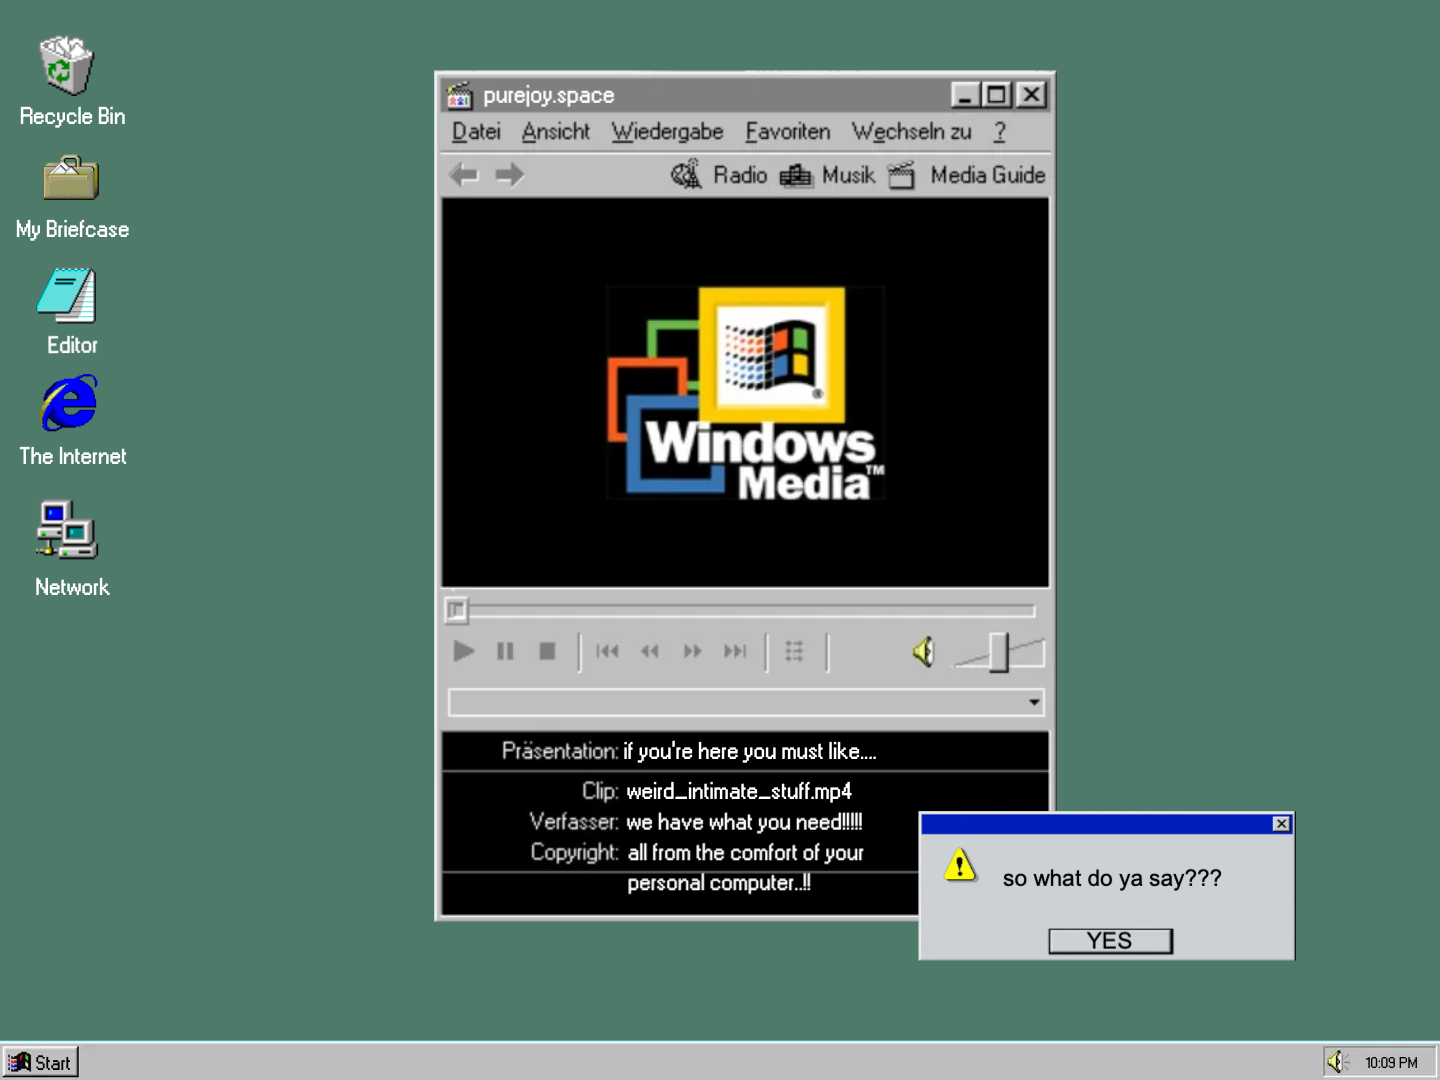Click the volume slider handle

[999, 652]
